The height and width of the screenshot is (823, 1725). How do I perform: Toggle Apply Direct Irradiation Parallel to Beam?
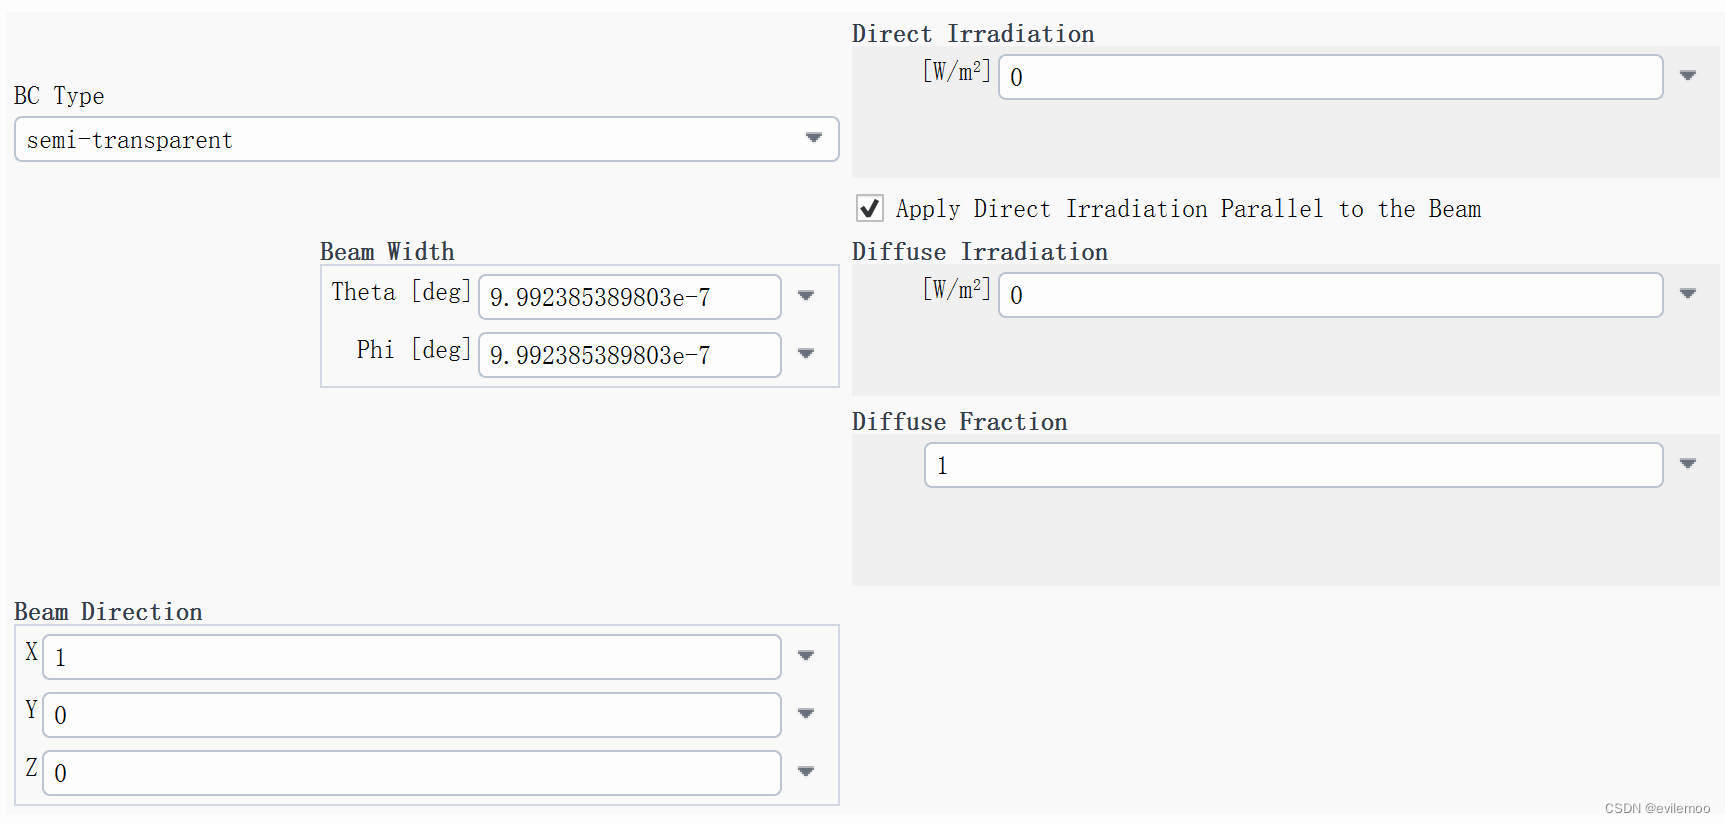point(870,208)
